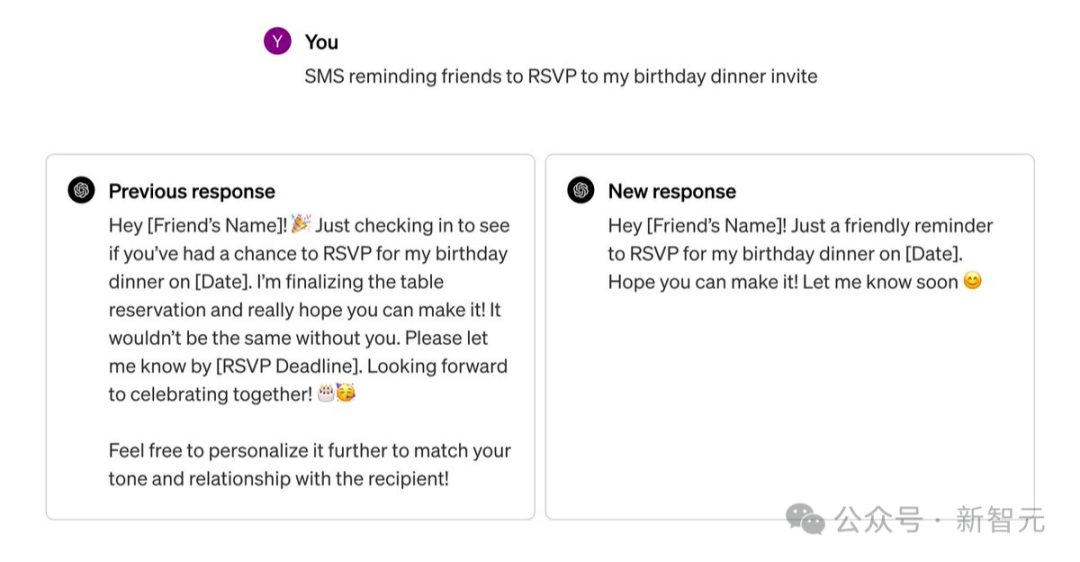
Task: Select the "Previous response" heading
Action: pos(191,191)
